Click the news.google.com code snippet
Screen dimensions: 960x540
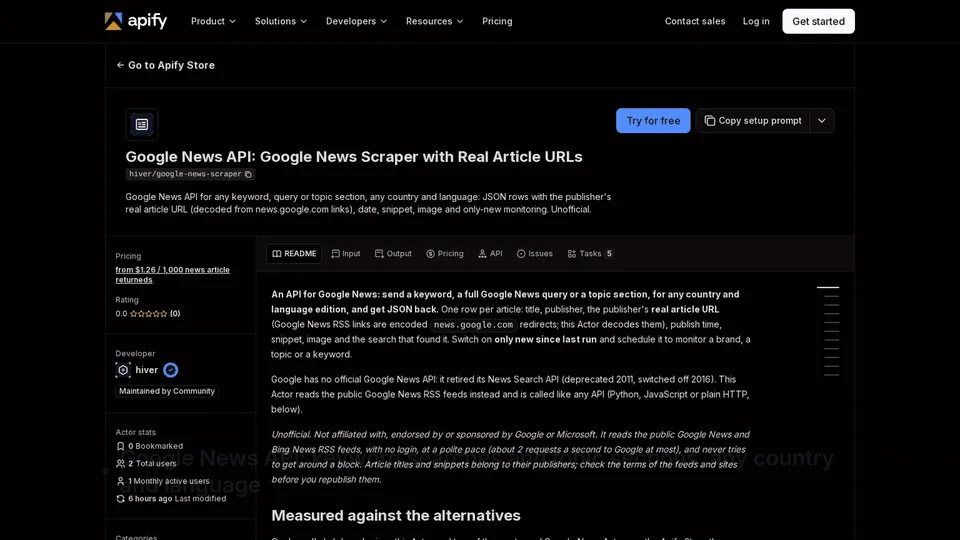point(473,324)
